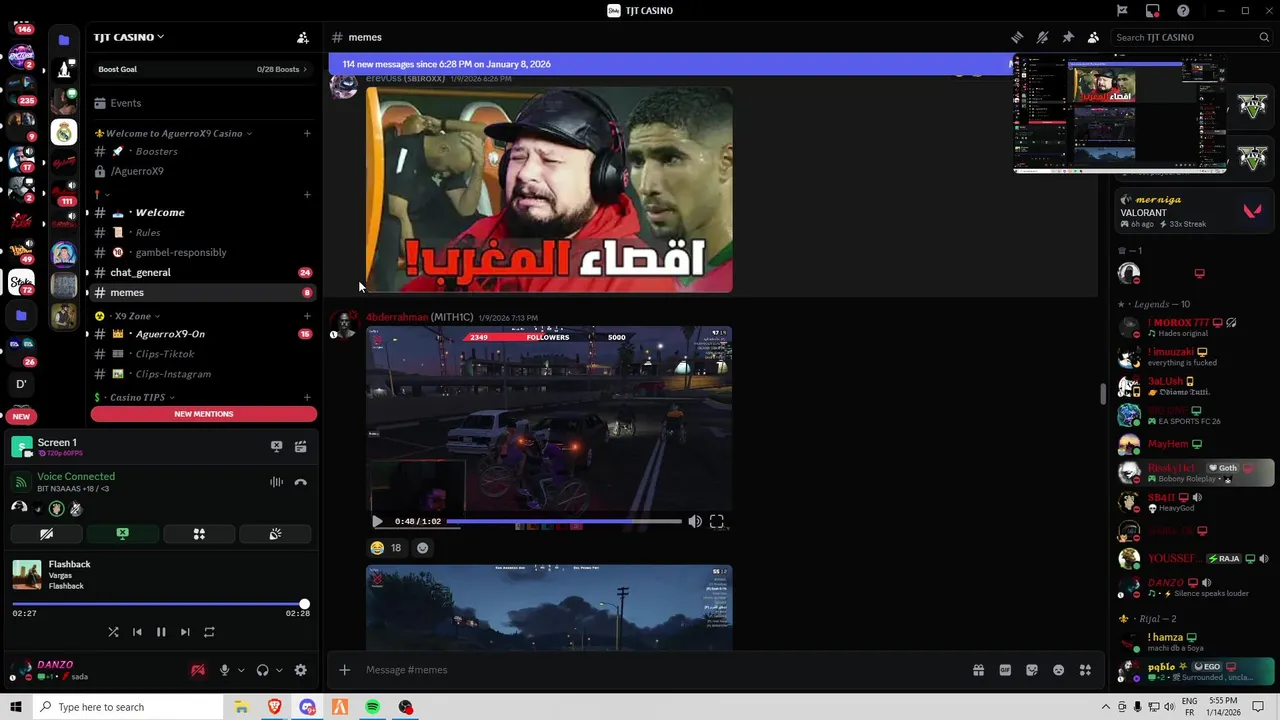The height and width of the screenshot is (720, 1280).
Task: Open the gift icon in message bar
Action: tap(979, 670)
